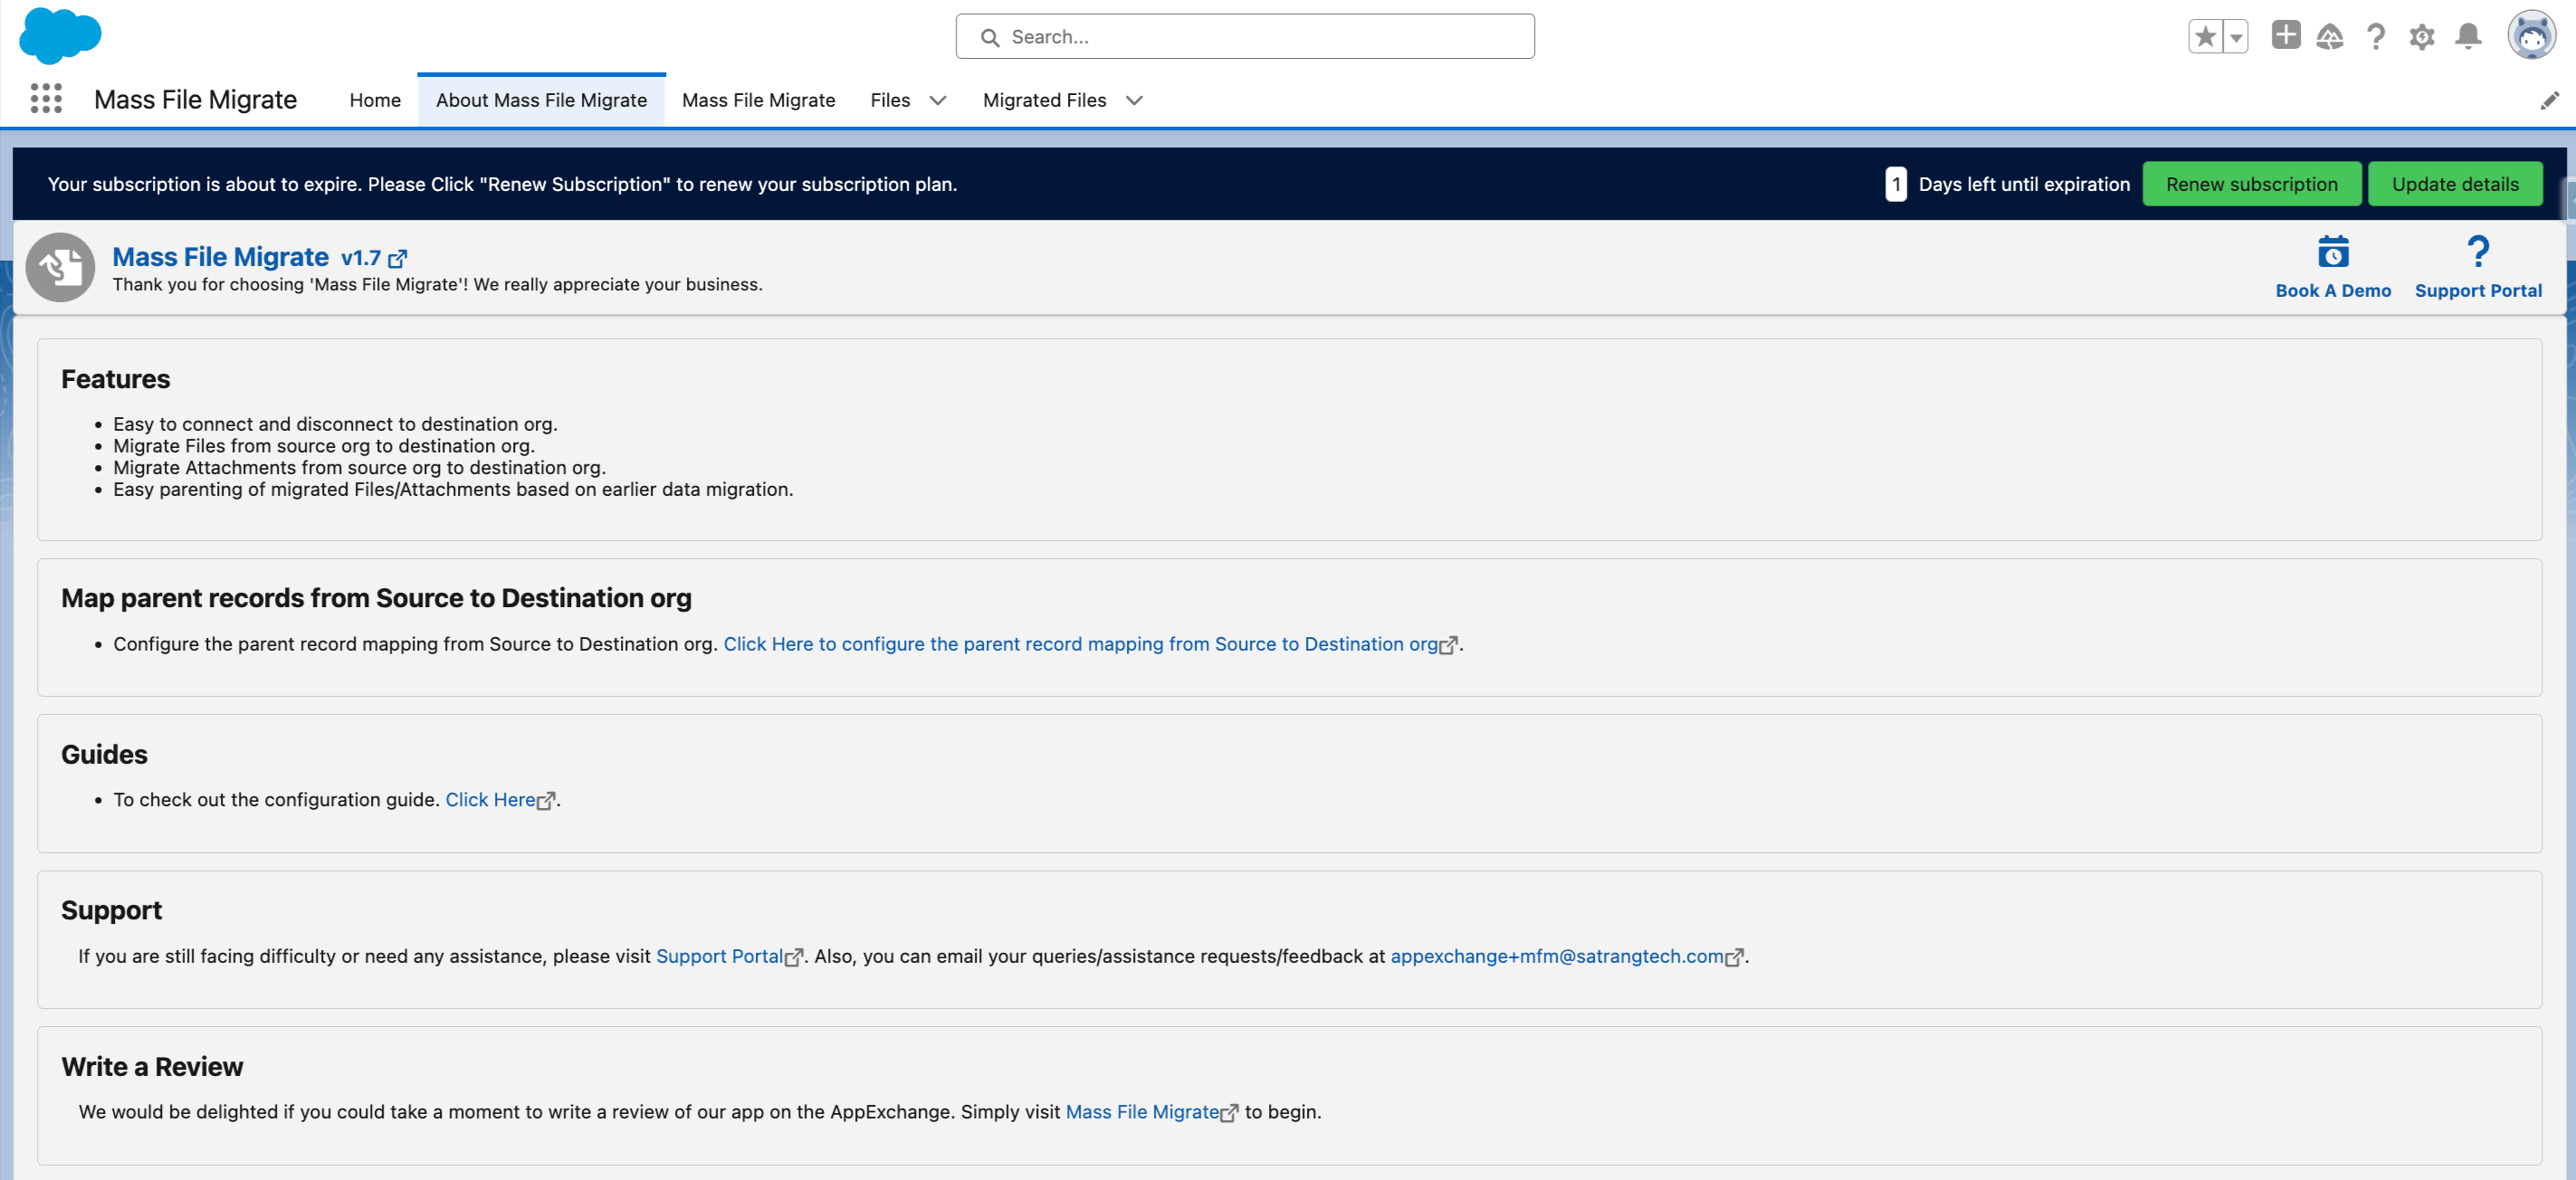
Task: Expand the Favorites list dropdown arrow
Action: point(2236,37)
